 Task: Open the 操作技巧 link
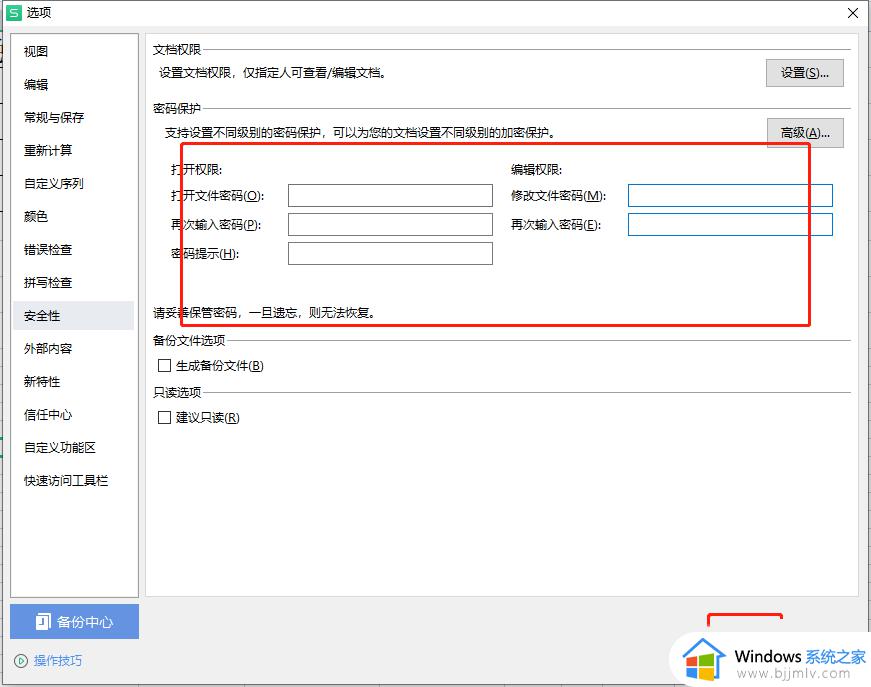click(58, 660)
